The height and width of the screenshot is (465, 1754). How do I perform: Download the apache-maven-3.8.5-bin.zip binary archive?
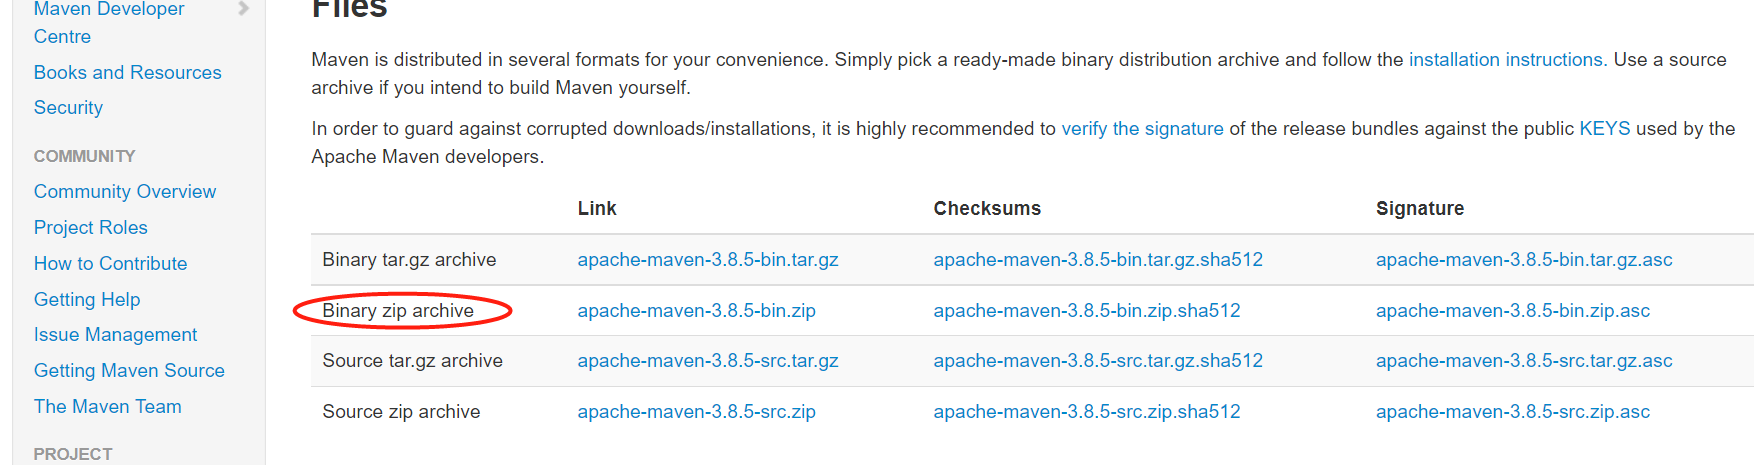(696, 310)
